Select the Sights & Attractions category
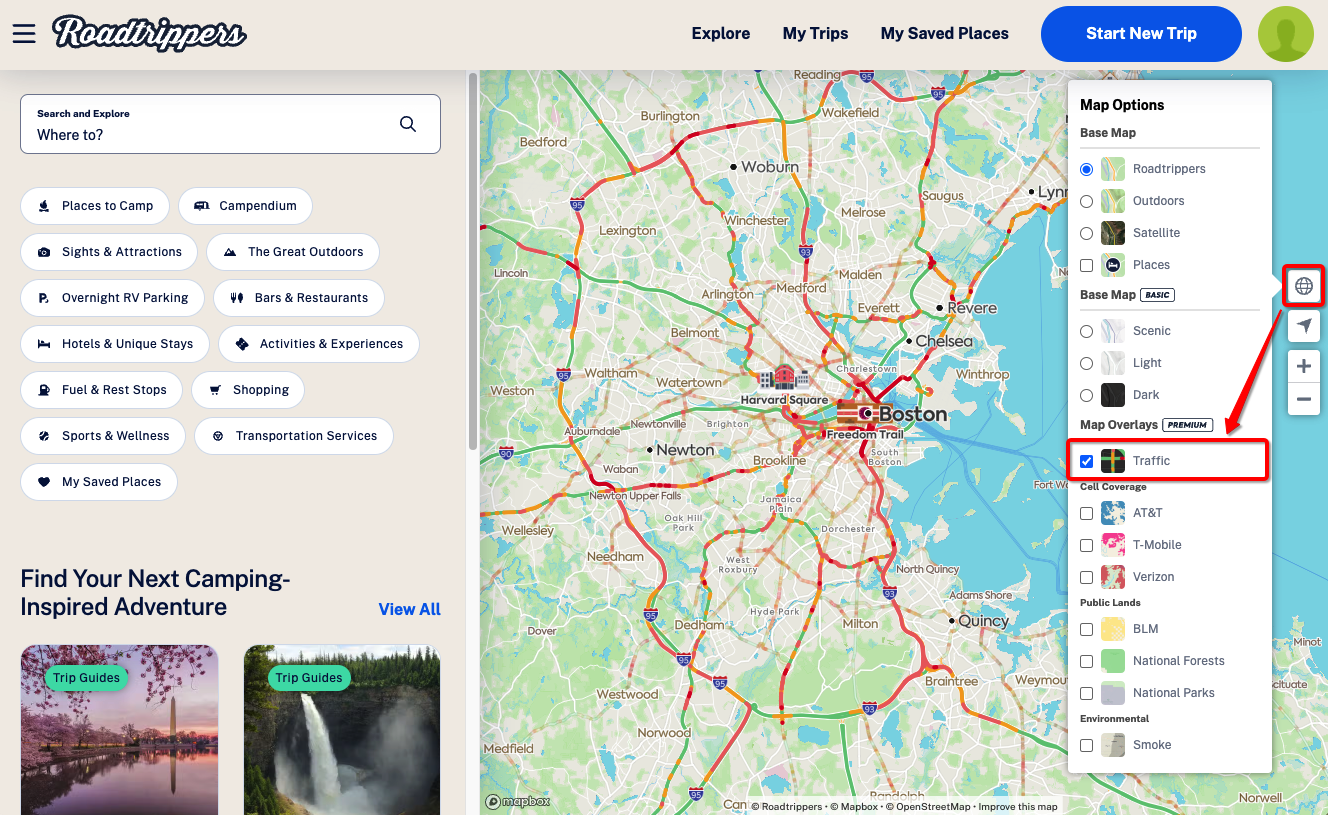 coord(109,252)
